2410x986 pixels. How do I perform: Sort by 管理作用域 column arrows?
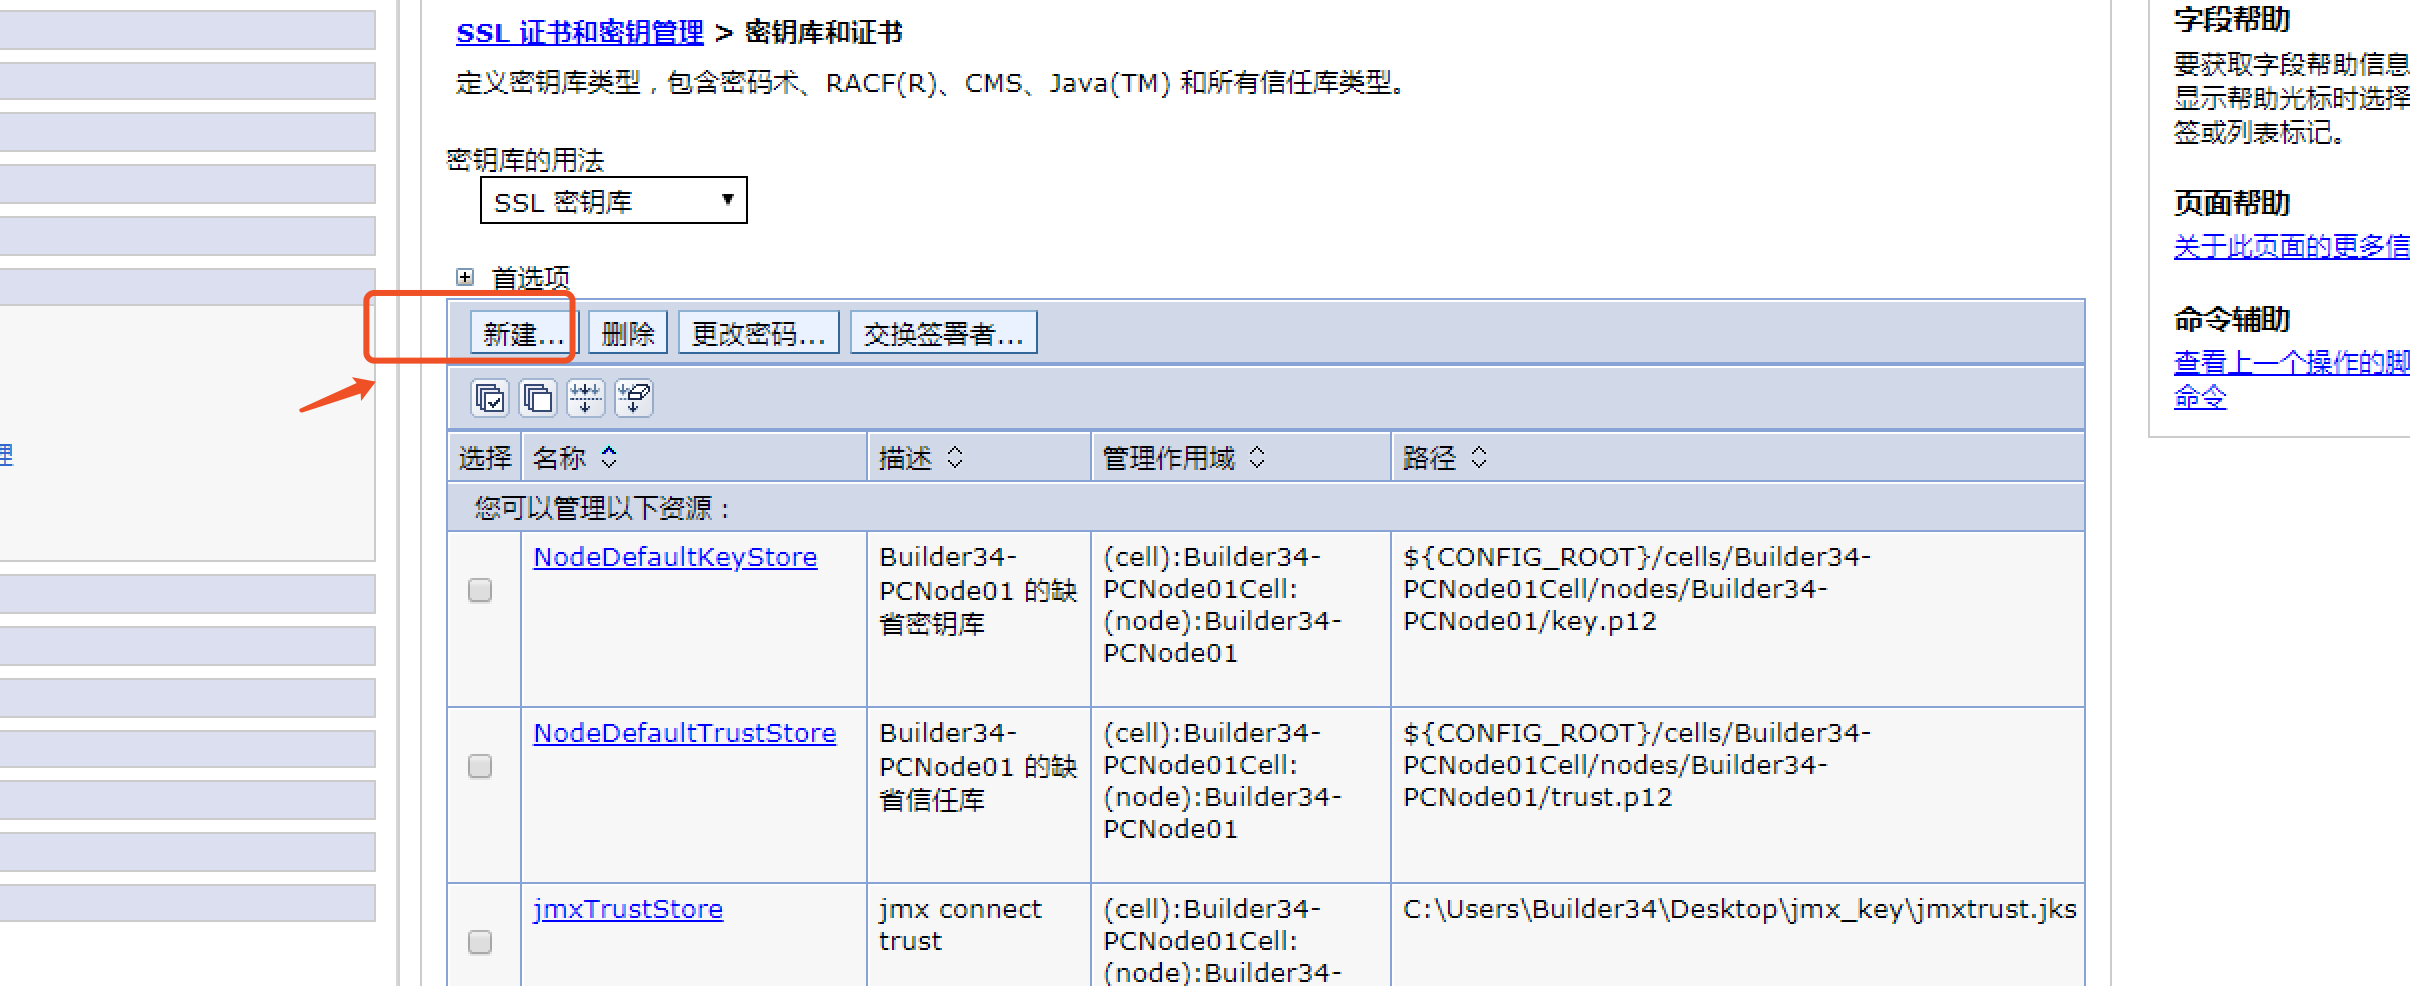pos(1257,458)
